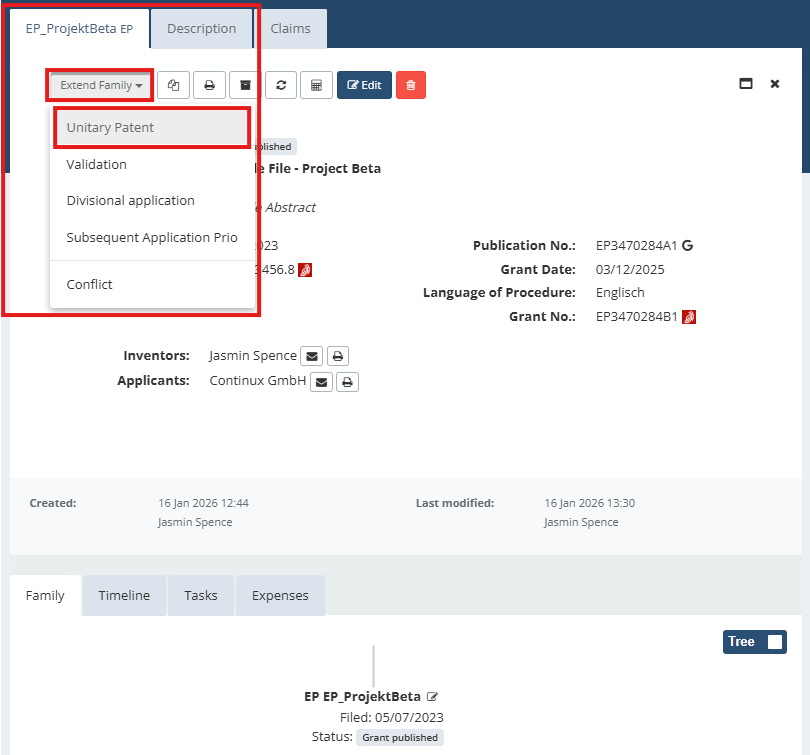
Task: Maximize the detail panel
Action: [x=746, y=84]
